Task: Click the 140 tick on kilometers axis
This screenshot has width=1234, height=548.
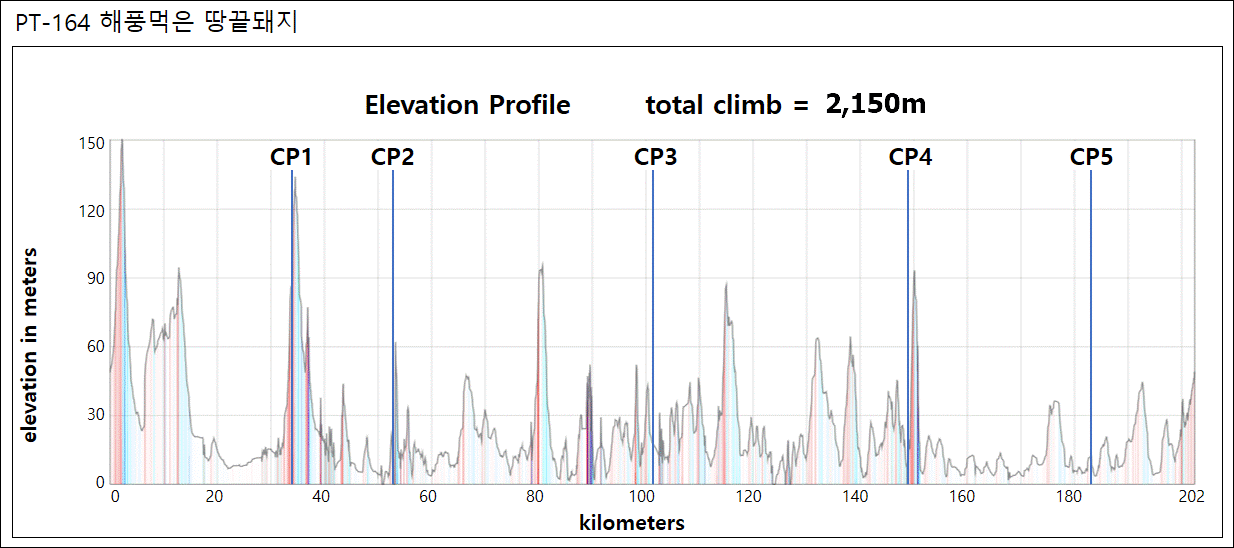Action: pyautogui.click(x=855, y=496)
